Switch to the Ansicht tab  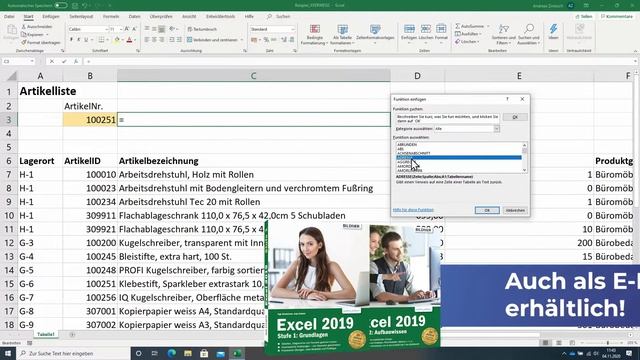189,16
